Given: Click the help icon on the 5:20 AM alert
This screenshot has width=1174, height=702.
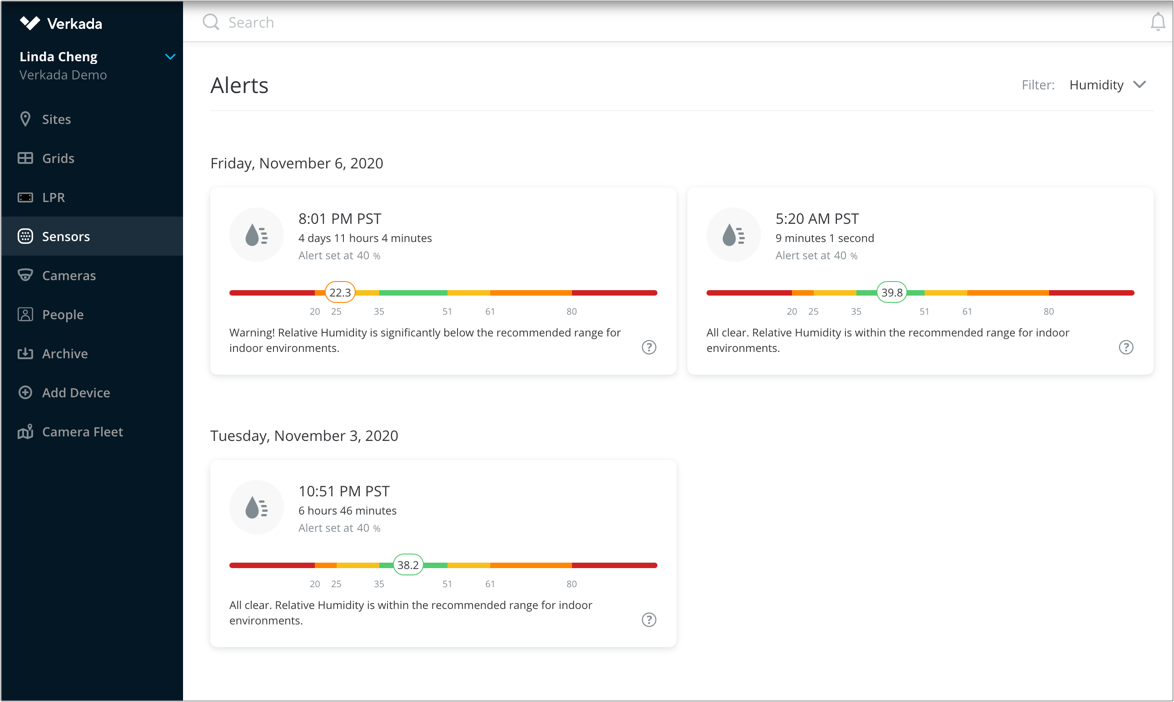Looking at the screenshot, I should click(x=1126, y=347).
